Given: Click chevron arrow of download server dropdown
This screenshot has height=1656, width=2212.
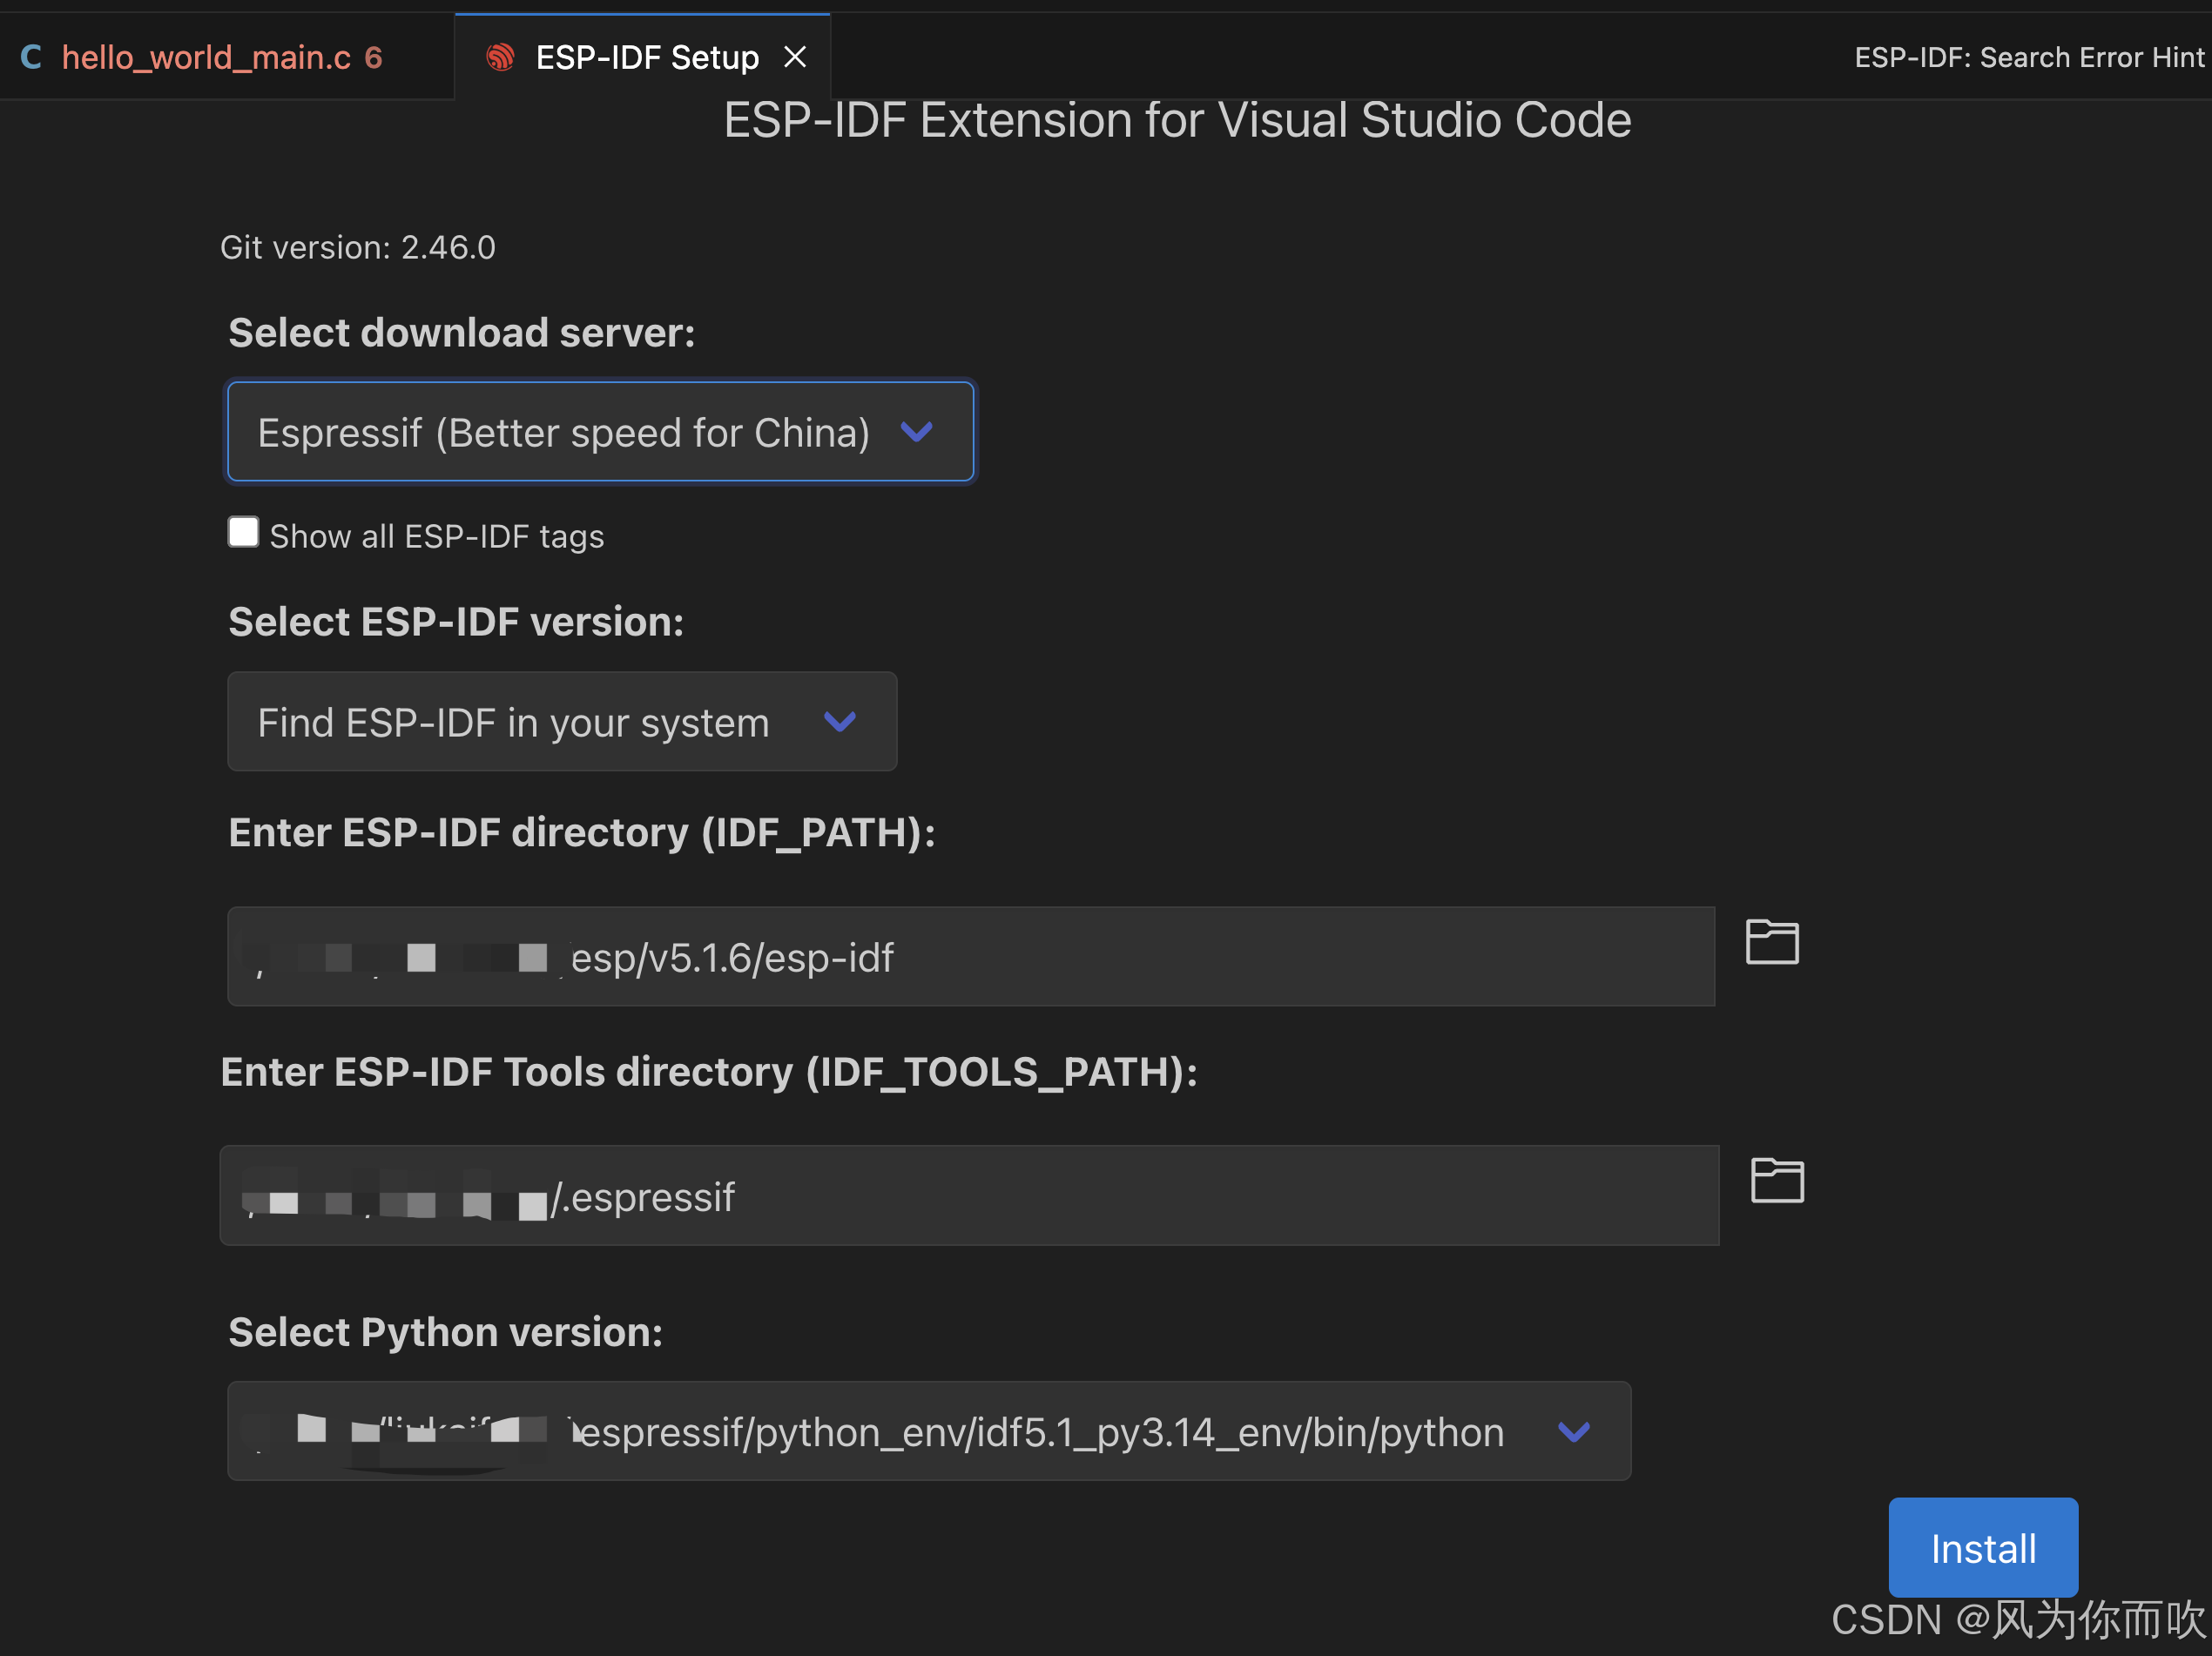Looking at the screenshot, I should (x=916, y=432).
